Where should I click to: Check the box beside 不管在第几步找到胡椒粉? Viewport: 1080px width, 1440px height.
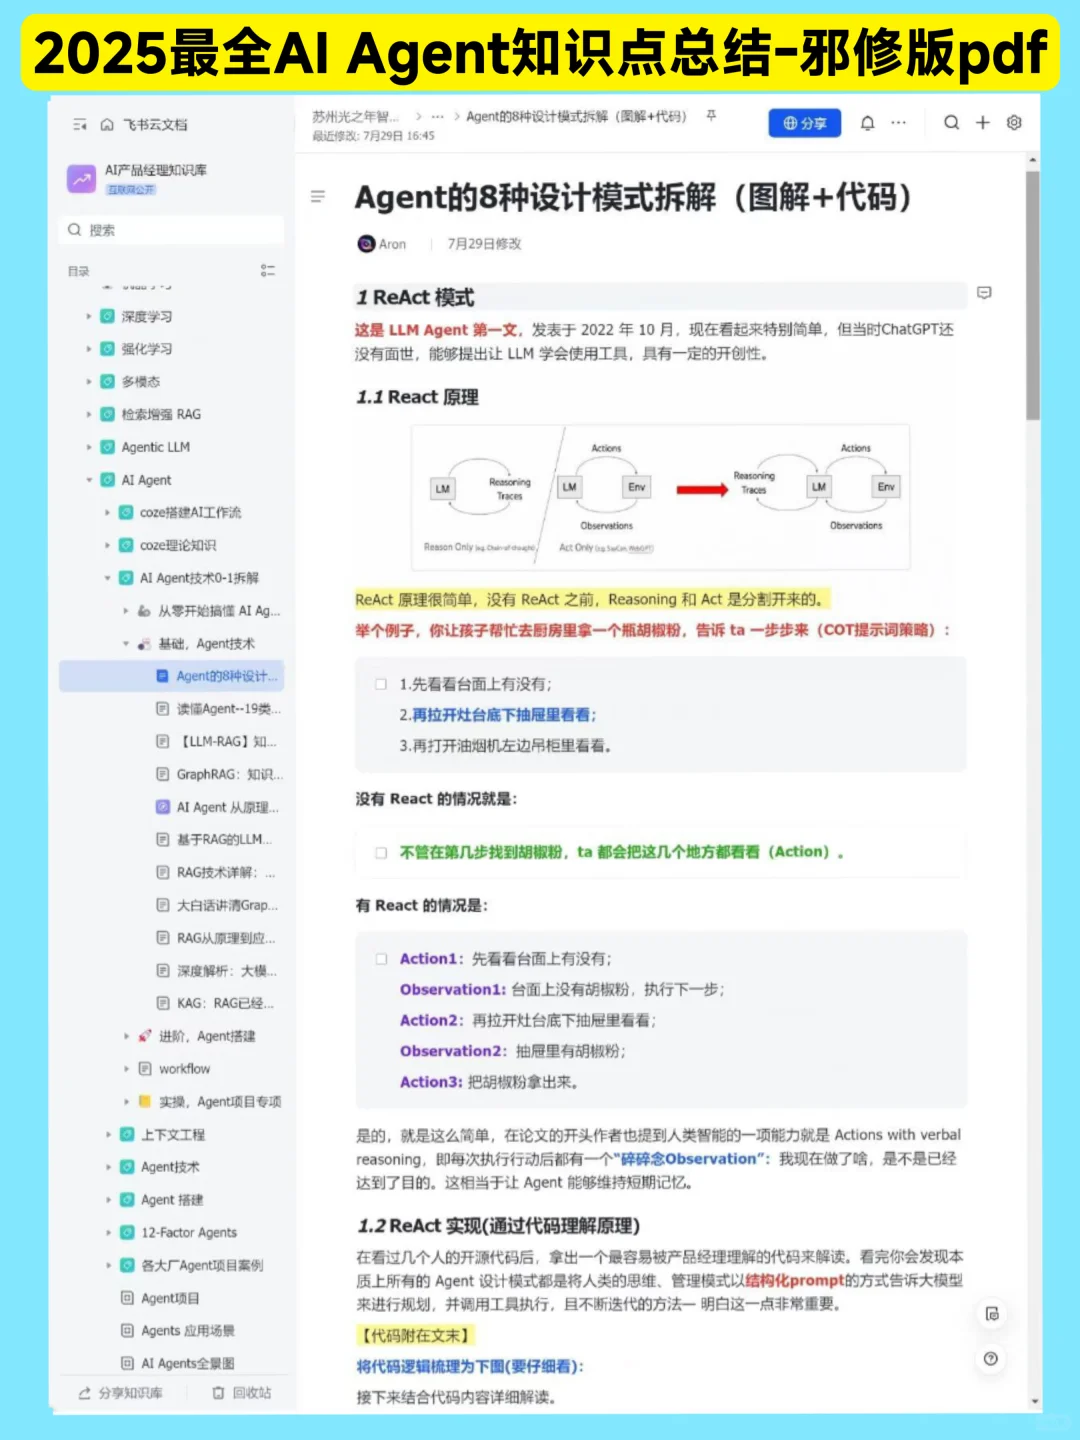381,853
